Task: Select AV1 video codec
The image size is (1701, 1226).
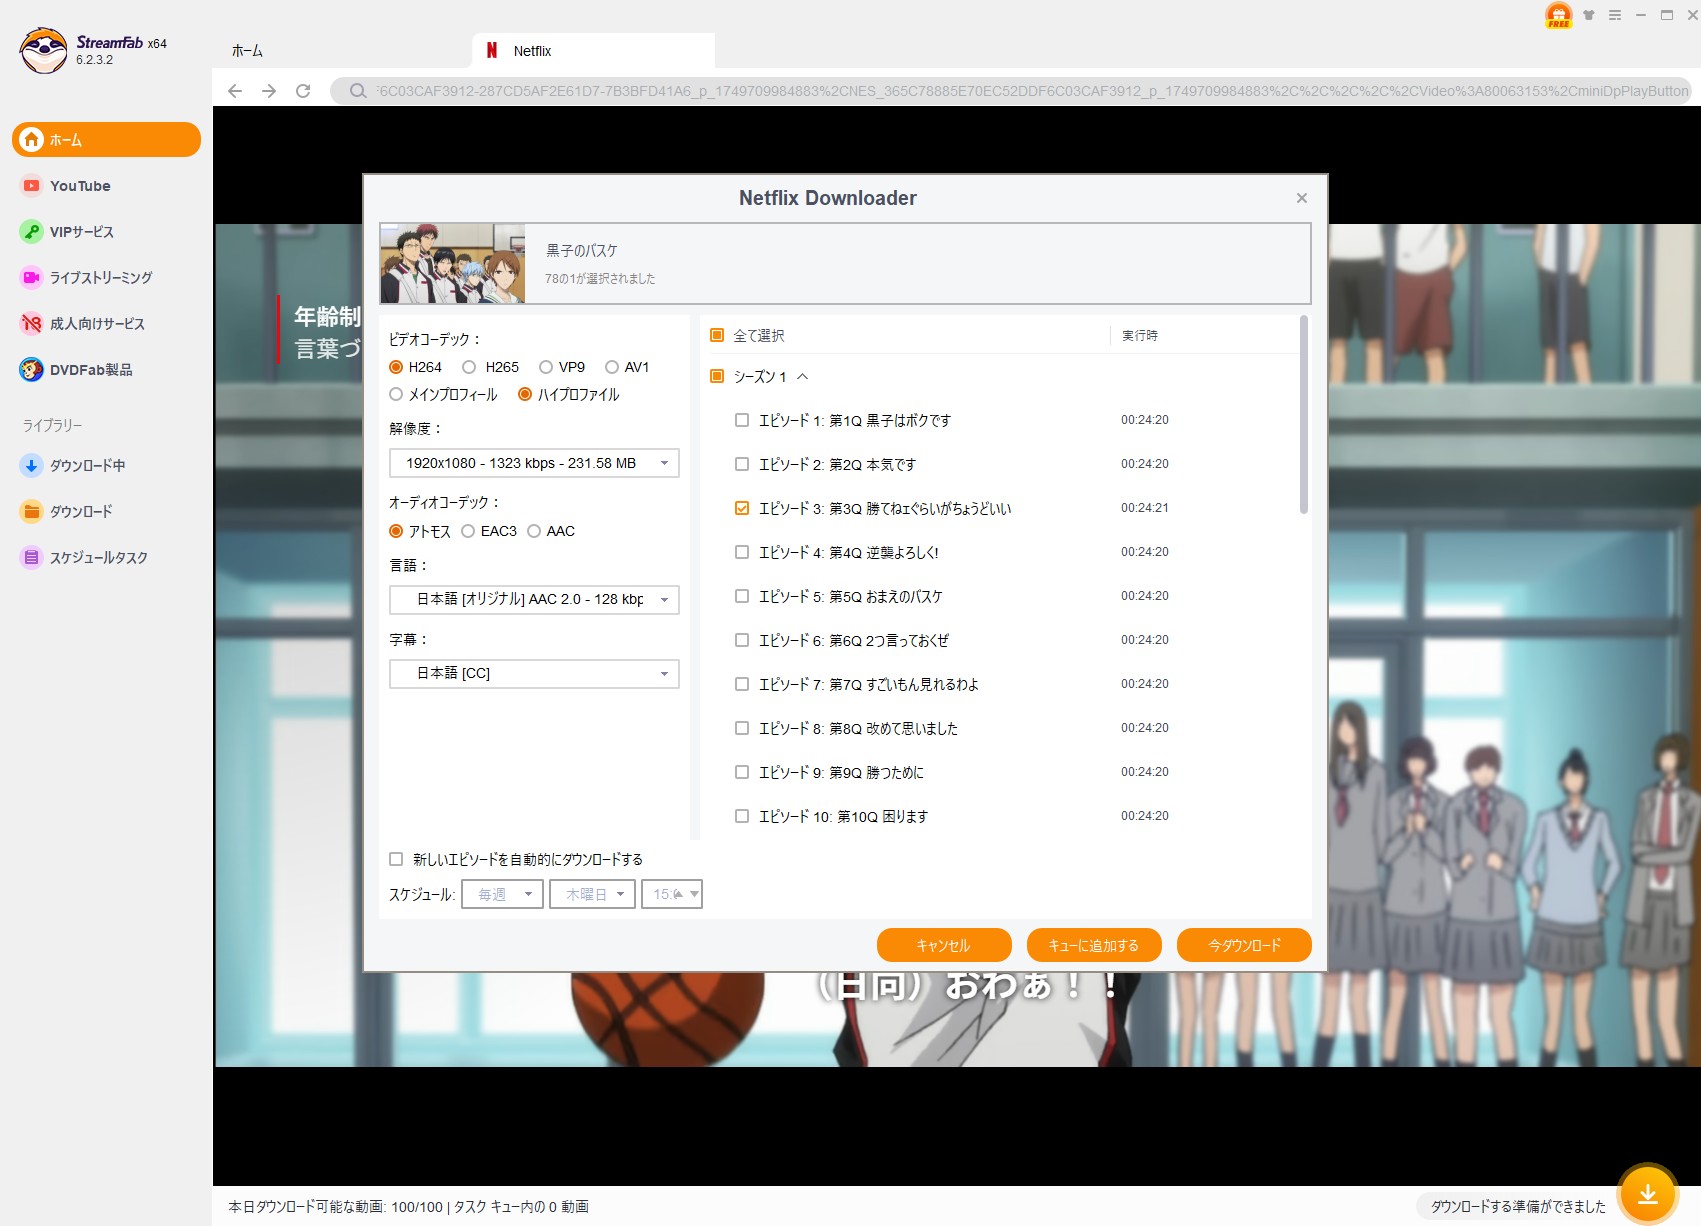Action: [x=612, y=367]
